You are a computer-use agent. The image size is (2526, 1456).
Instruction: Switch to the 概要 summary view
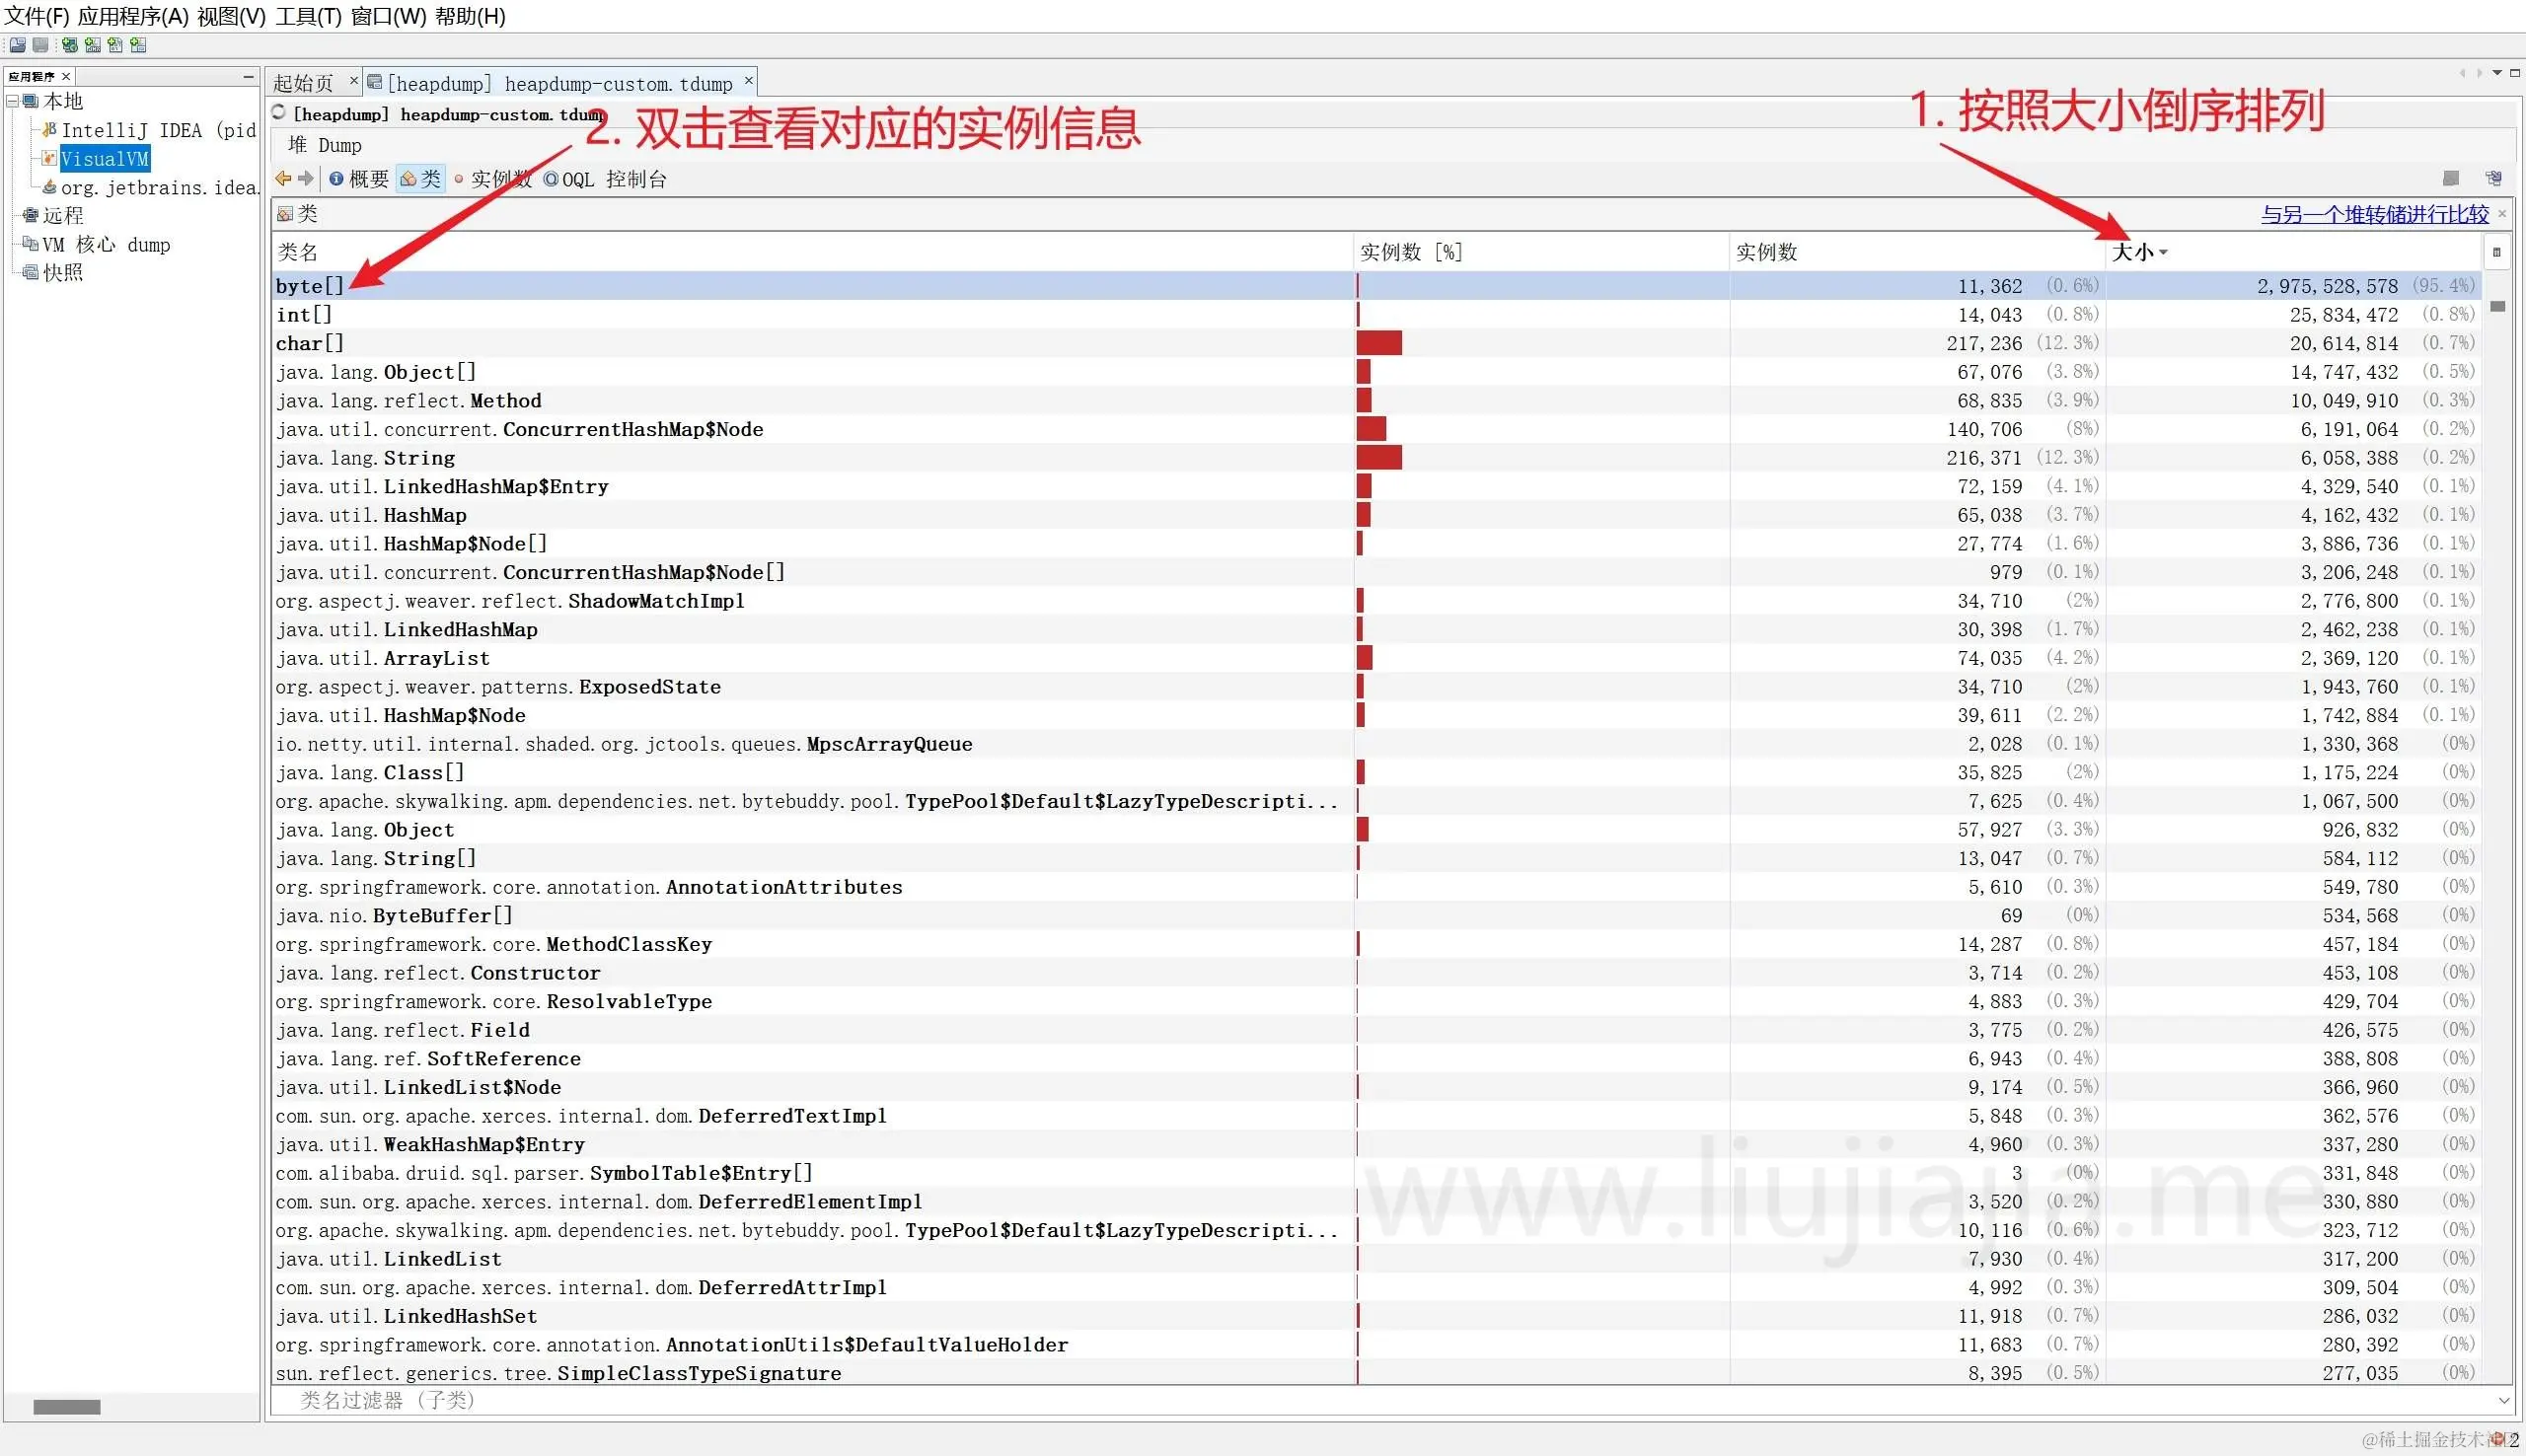(x=359, y=179)
